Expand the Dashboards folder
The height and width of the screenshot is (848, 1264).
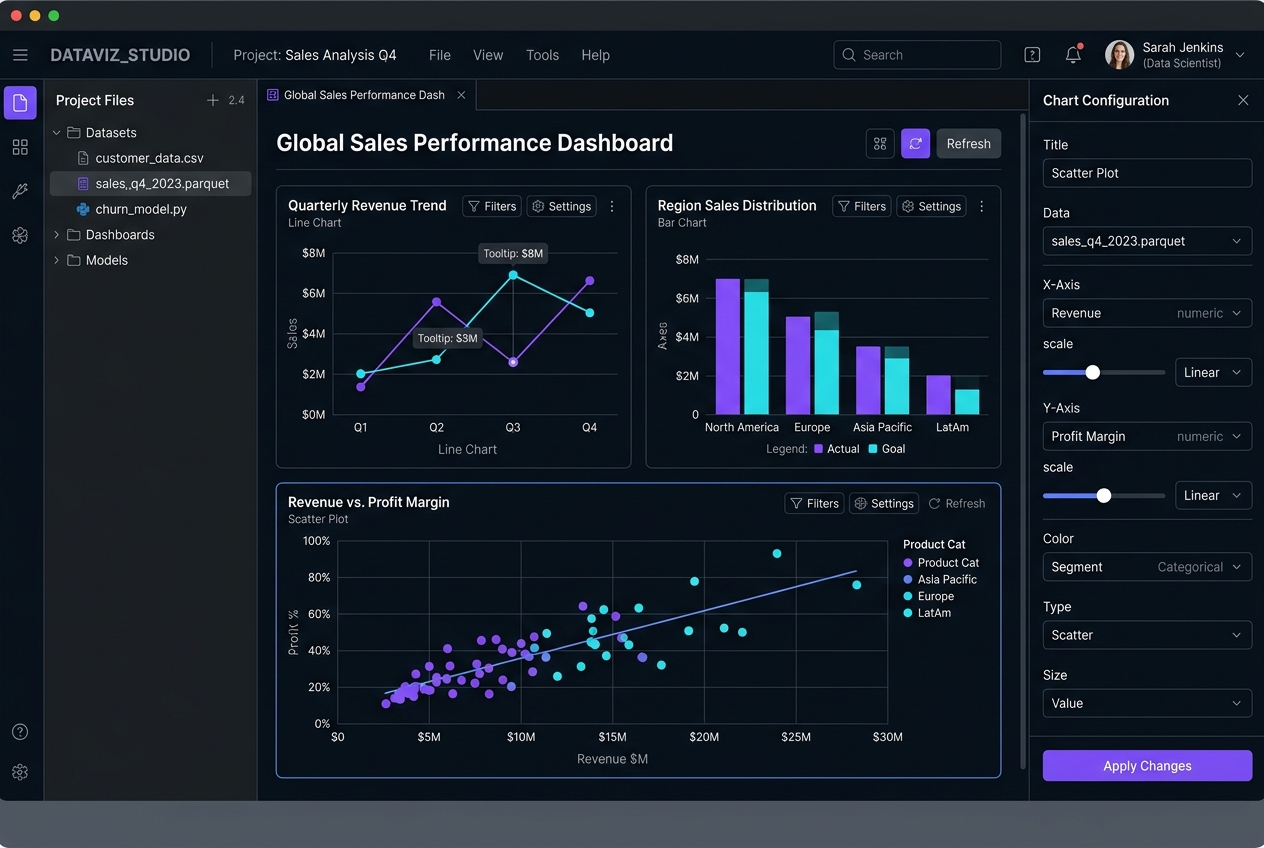(57, 234)
